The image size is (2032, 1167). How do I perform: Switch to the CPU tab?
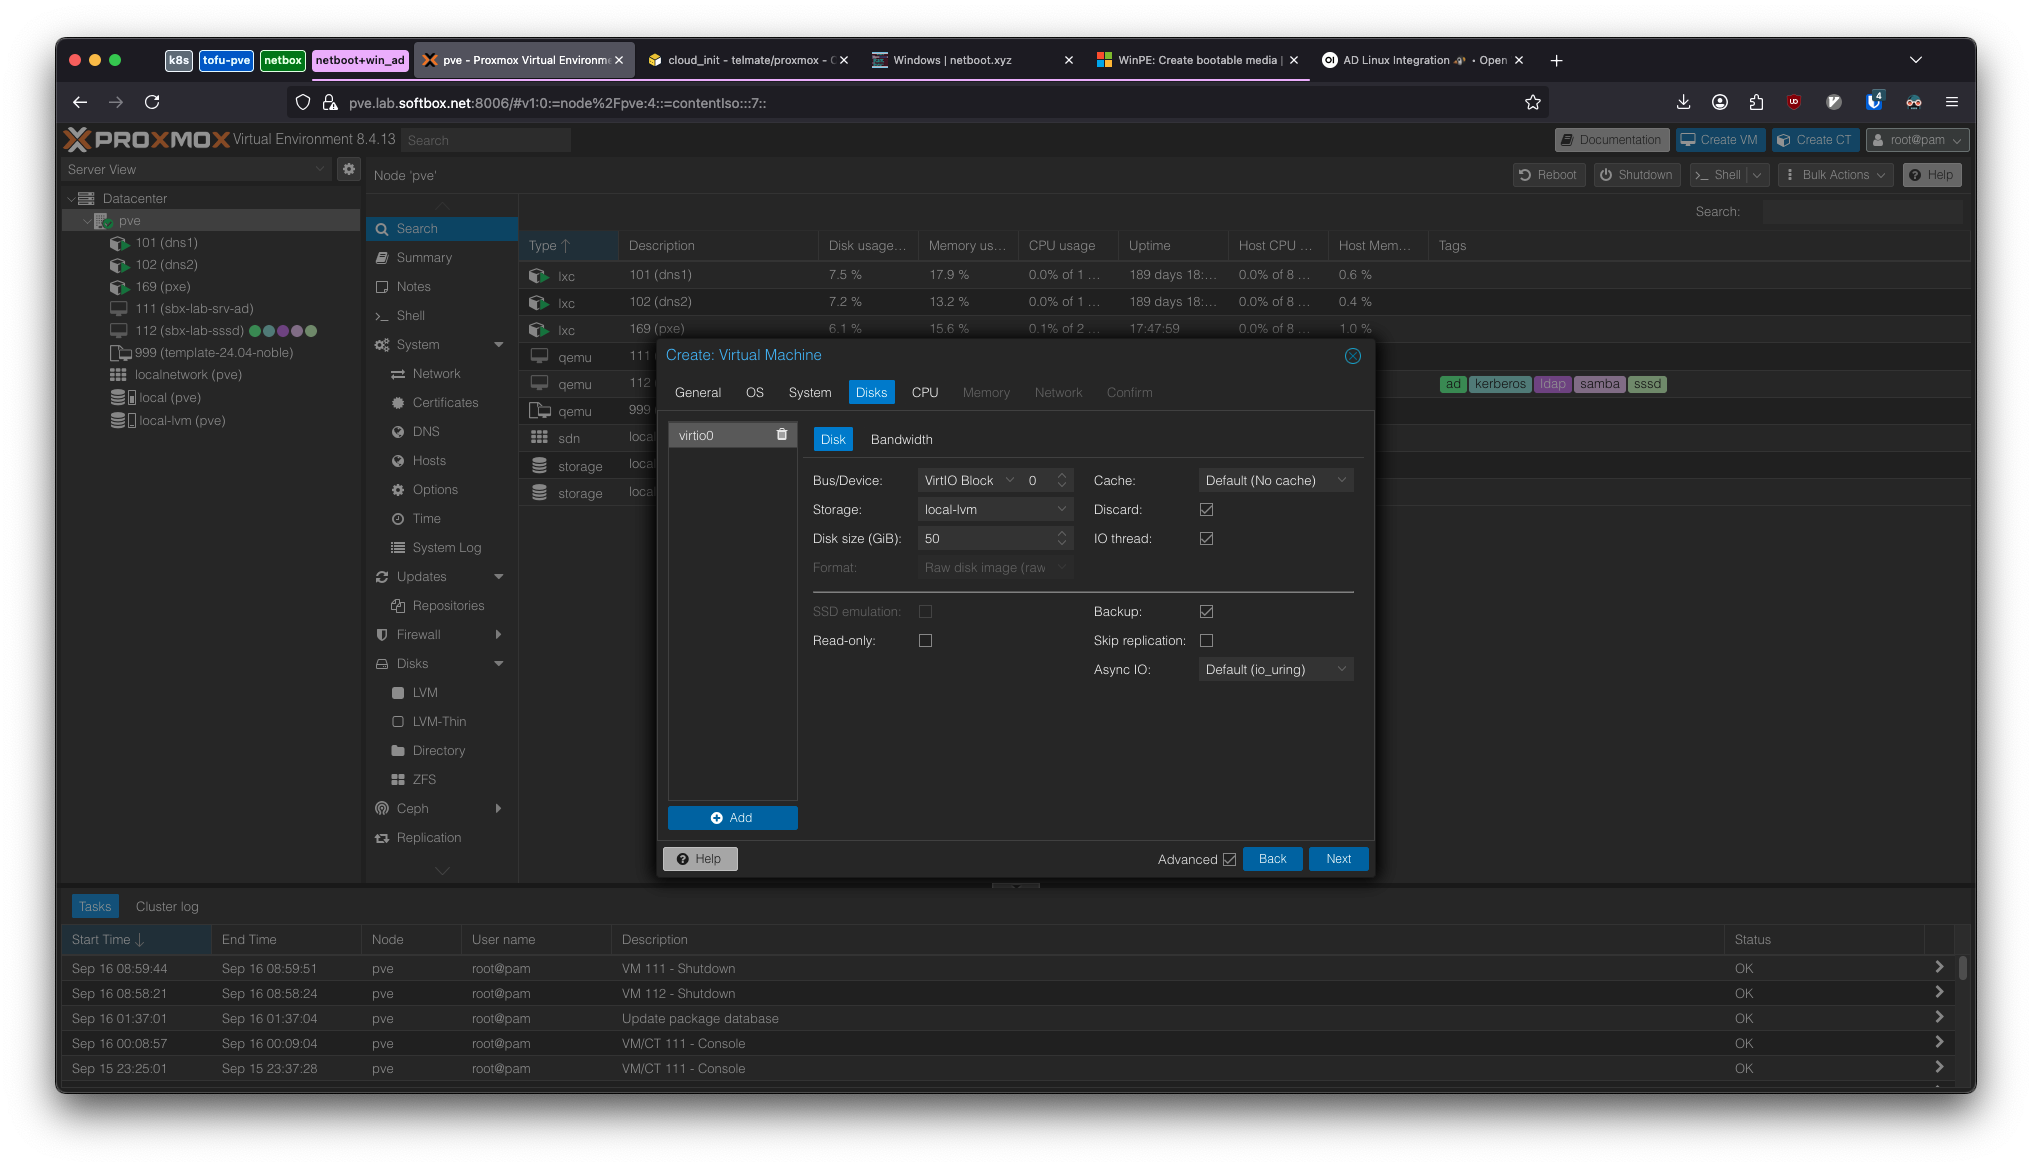click(x=924, y=392)
